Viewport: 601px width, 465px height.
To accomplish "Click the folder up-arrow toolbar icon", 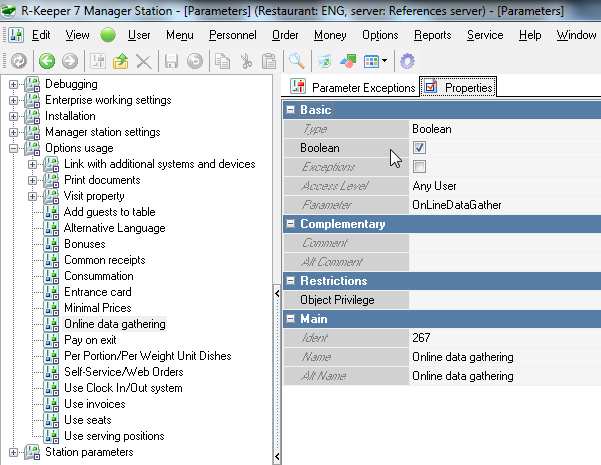I will 120,61.
